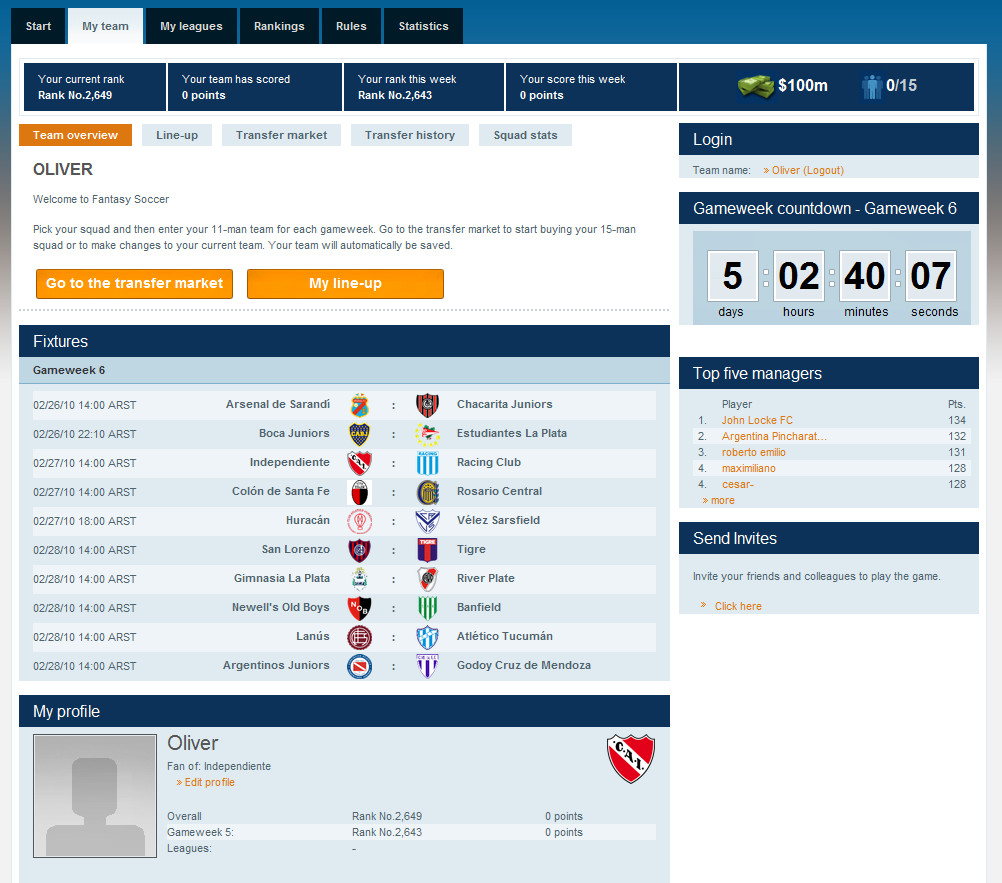Click the San Lorenzo crest

coord(360,550)
